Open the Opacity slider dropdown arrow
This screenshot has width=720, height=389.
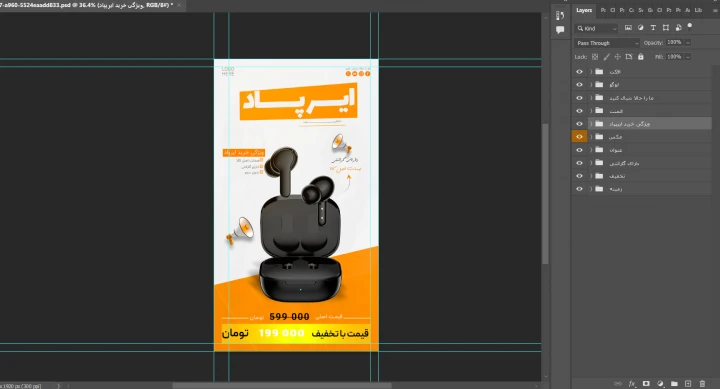(688, 42)
